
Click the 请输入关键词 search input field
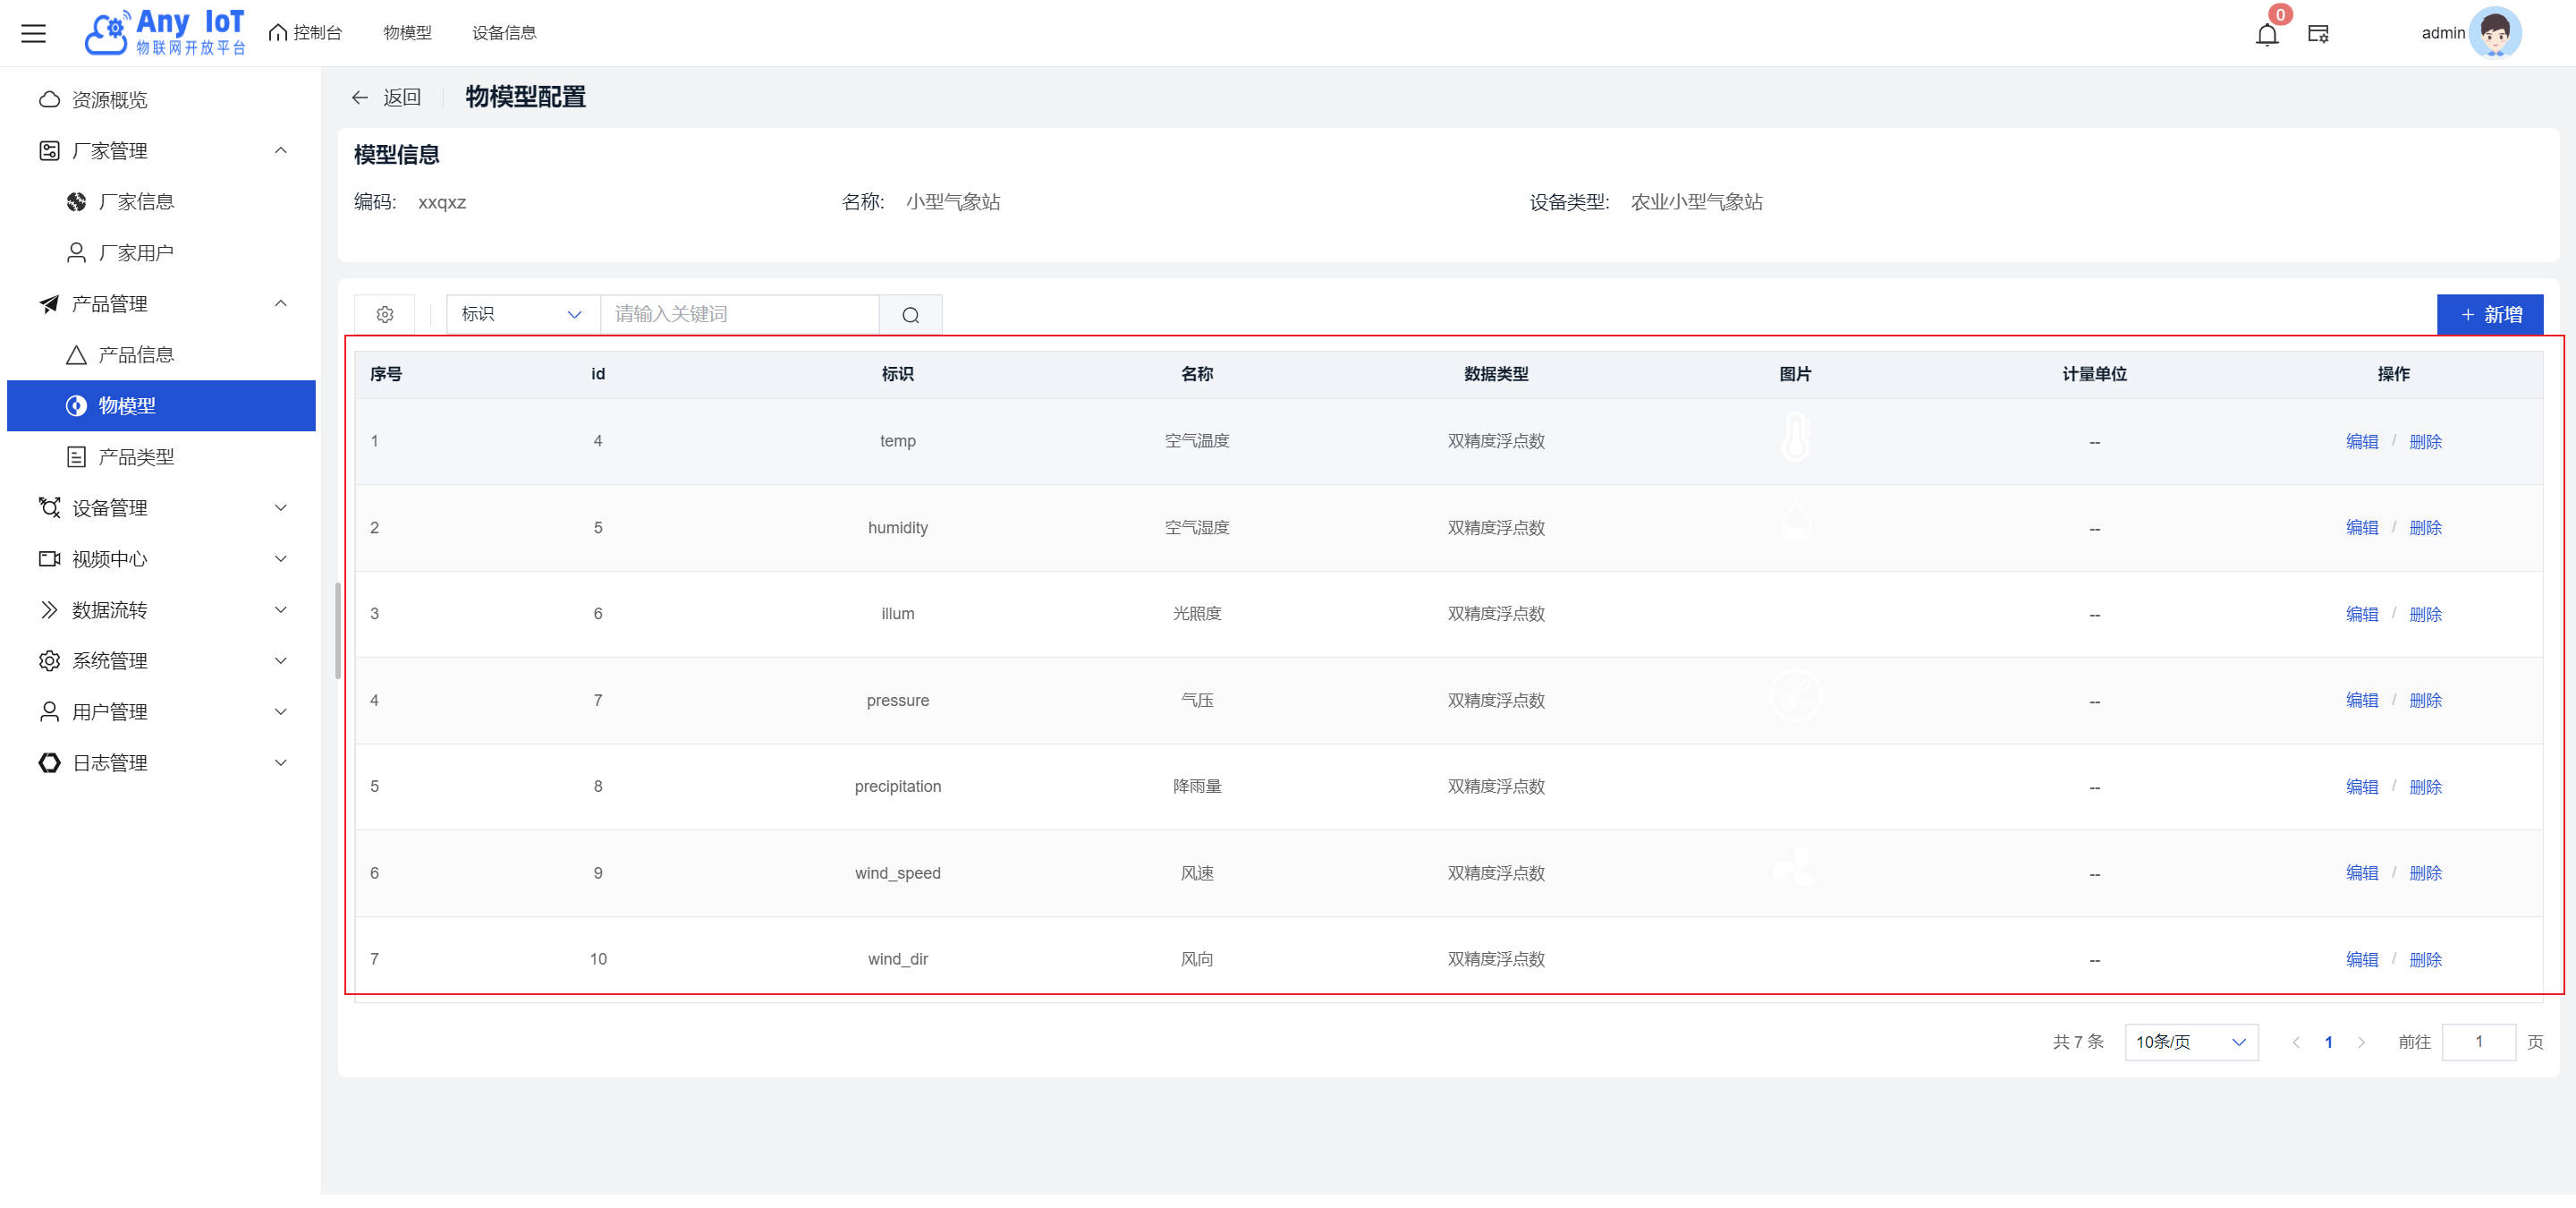[x=738, y=314]
